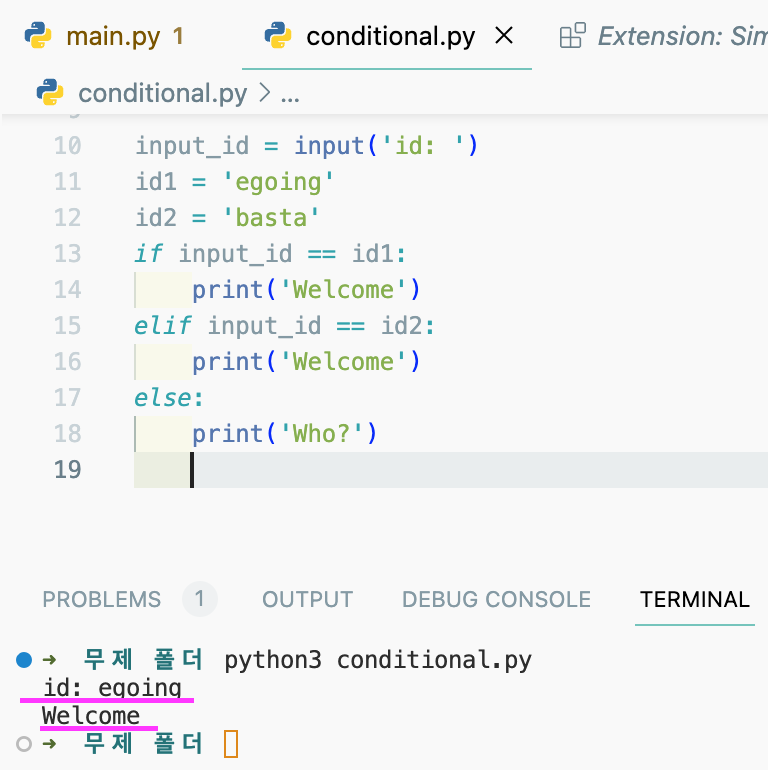
Task: Select the TERMINAL panel tab
Action: 695,599
